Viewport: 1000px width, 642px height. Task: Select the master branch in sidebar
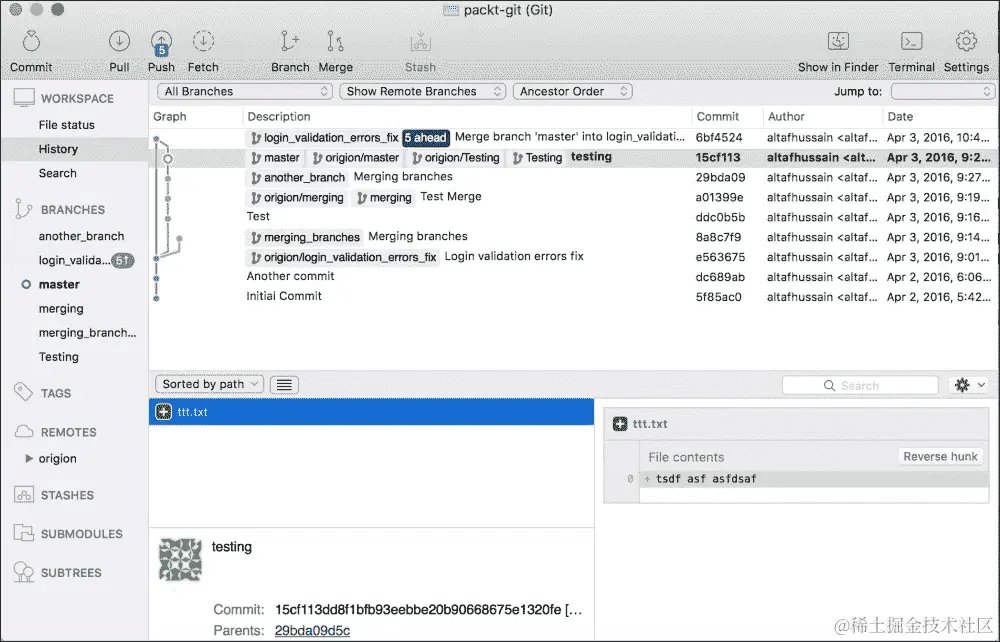(59, 284)
